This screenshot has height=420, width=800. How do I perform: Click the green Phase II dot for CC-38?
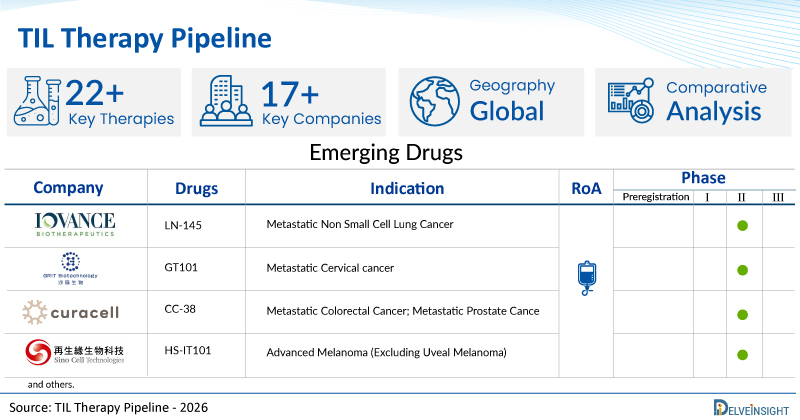[742, 314]
